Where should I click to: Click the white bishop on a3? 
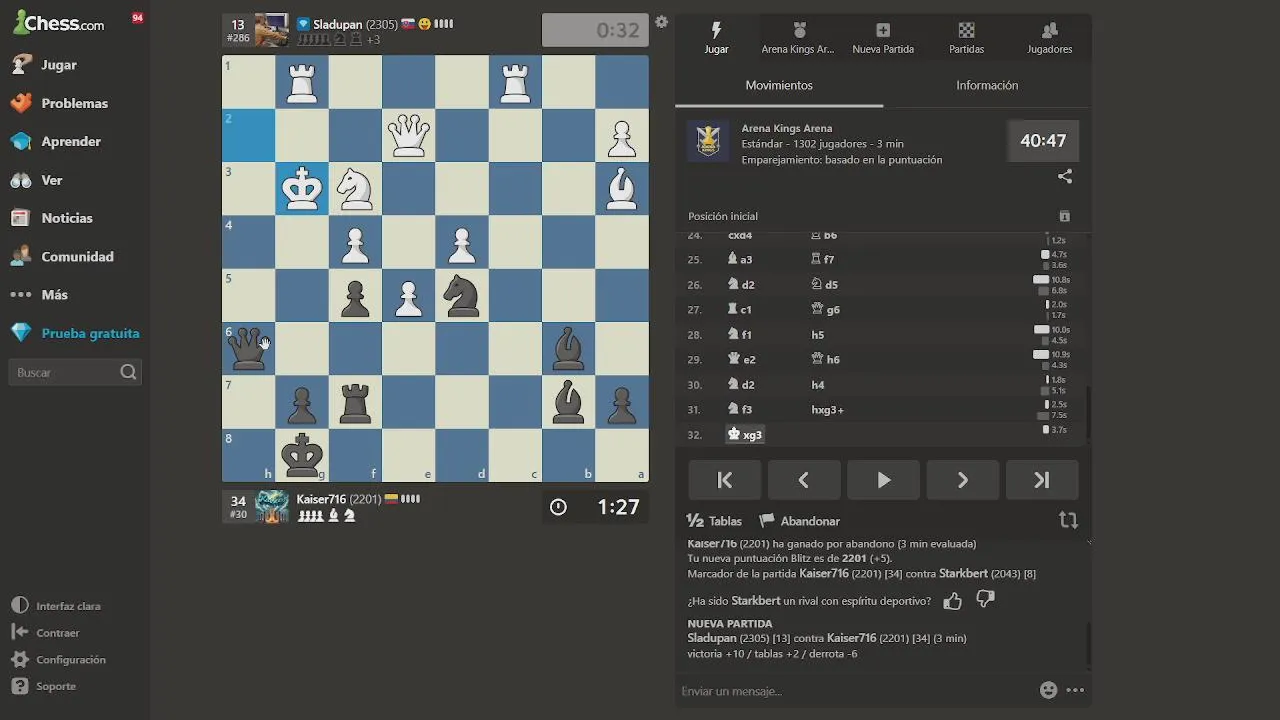tap(622, 188)
